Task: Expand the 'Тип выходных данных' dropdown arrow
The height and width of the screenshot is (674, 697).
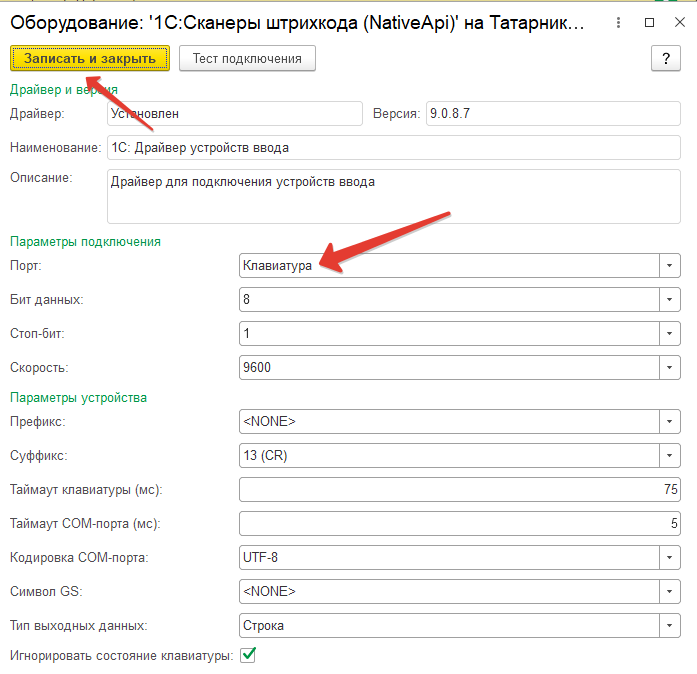Action: [669, 626]
